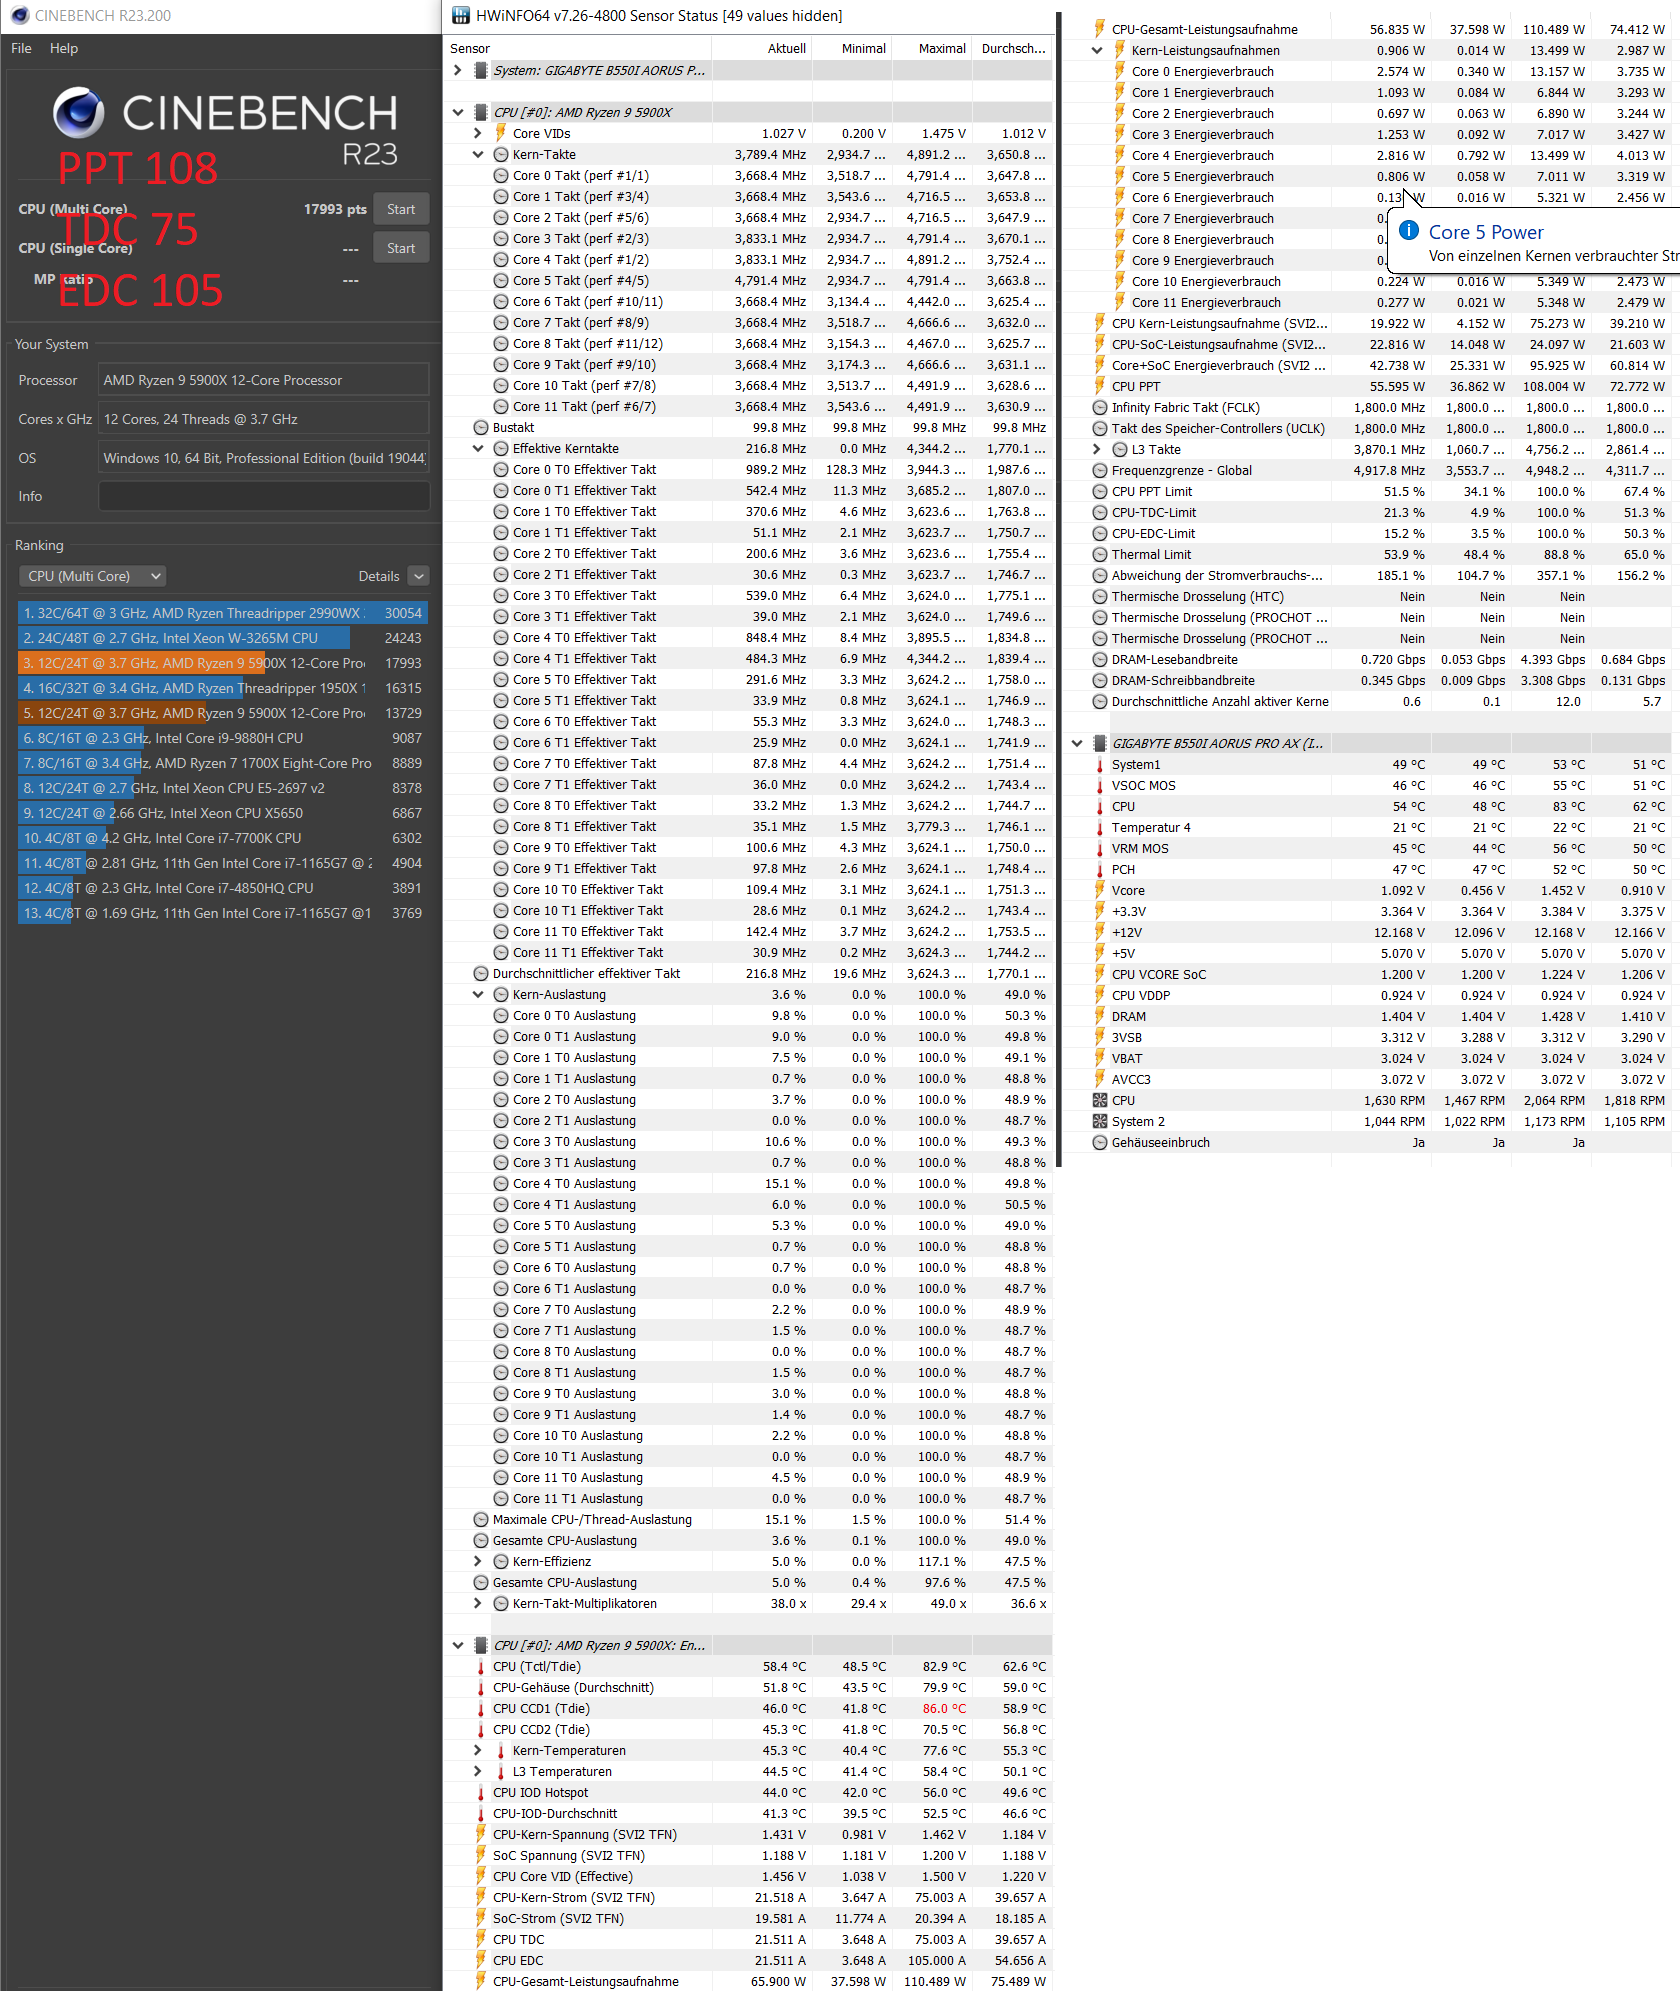This screenshot has height=2000, width=1680.
Task: Click the clock icon next to Gehäuseeinbruch
Action: [1100, 1142]
